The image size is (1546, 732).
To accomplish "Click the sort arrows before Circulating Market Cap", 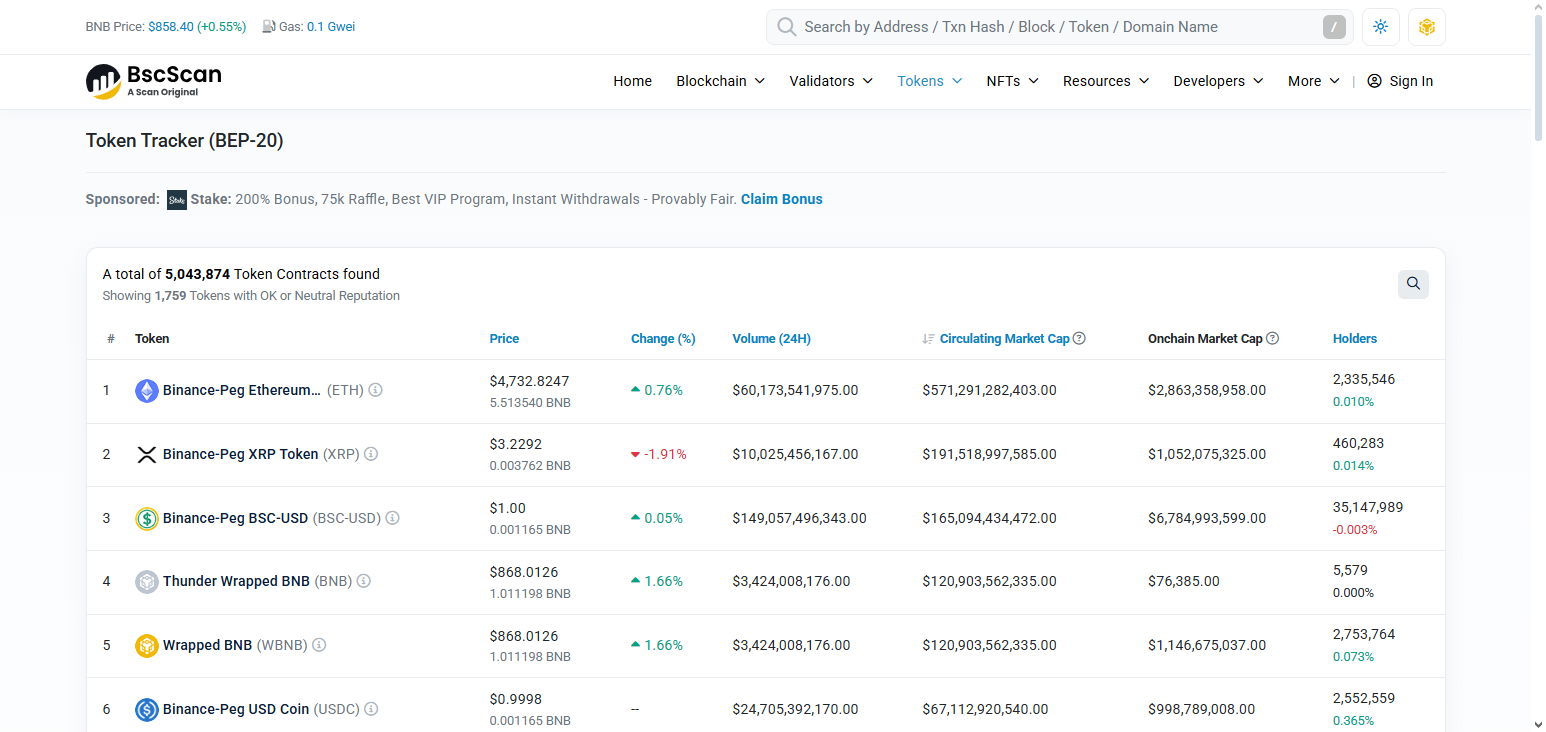I will click(x=929, y=338).
